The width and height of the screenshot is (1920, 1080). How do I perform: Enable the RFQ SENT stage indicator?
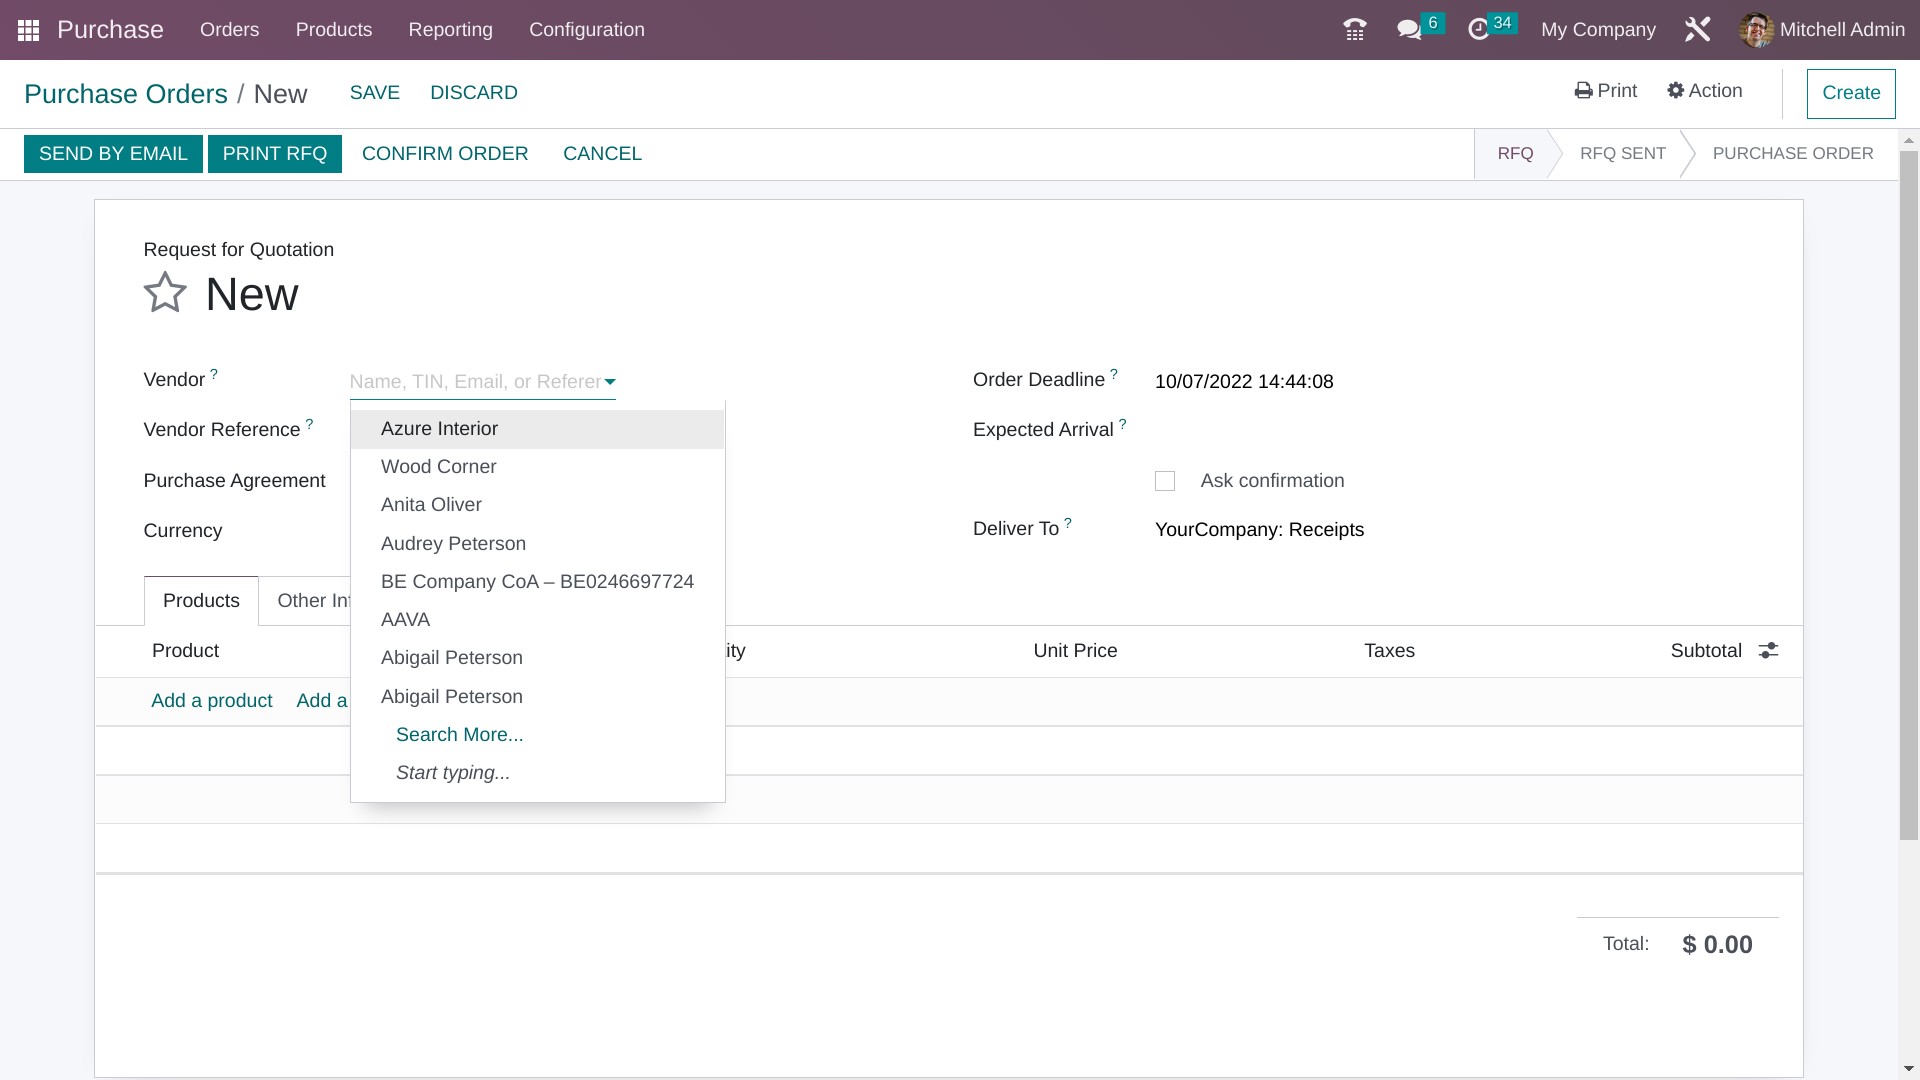pos(1623,153)
